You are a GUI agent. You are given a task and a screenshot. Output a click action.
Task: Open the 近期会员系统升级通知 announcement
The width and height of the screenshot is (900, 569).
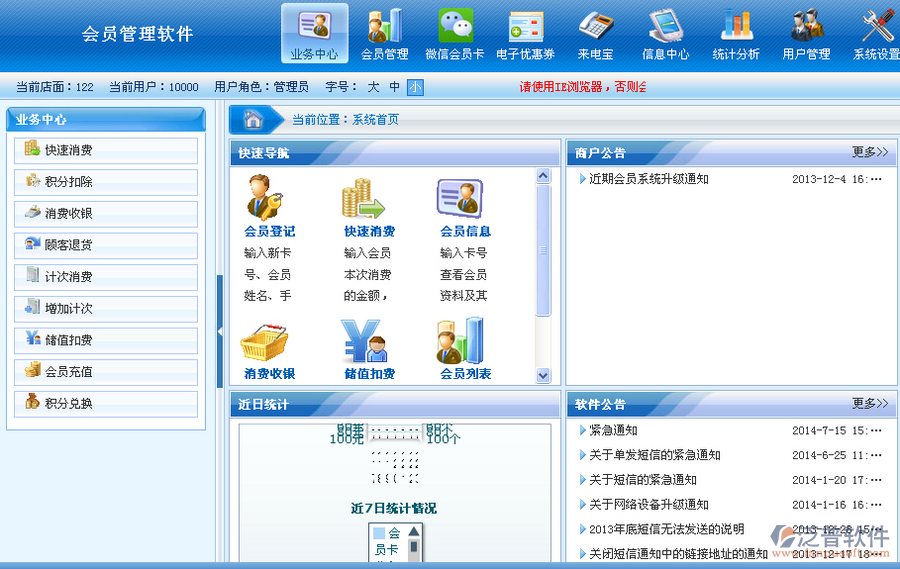coord(648,179)
